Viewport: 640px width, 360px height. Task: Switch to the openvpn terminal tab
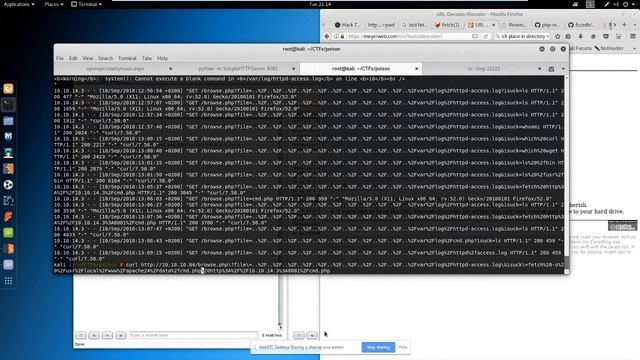pos(115,69)
